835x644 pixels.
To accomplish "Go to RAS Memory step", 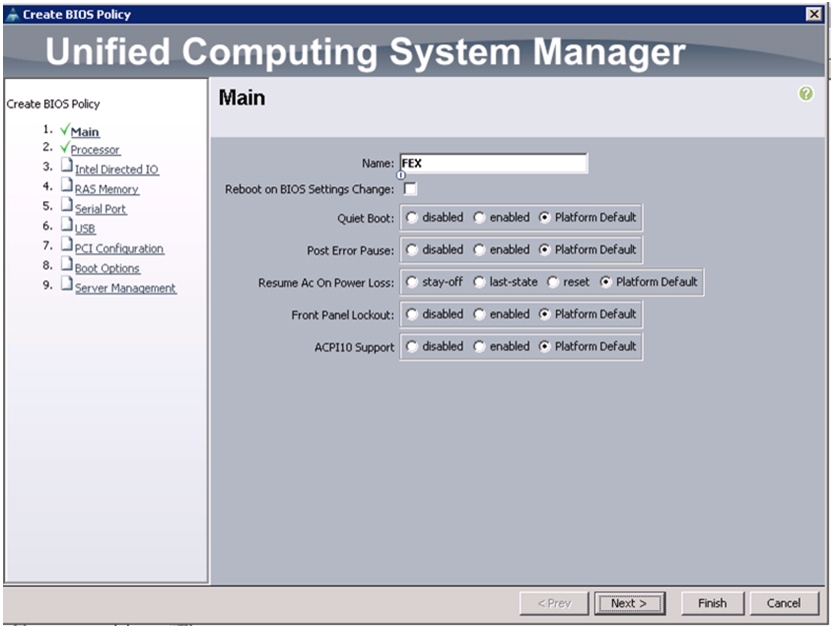I will 107,189.
